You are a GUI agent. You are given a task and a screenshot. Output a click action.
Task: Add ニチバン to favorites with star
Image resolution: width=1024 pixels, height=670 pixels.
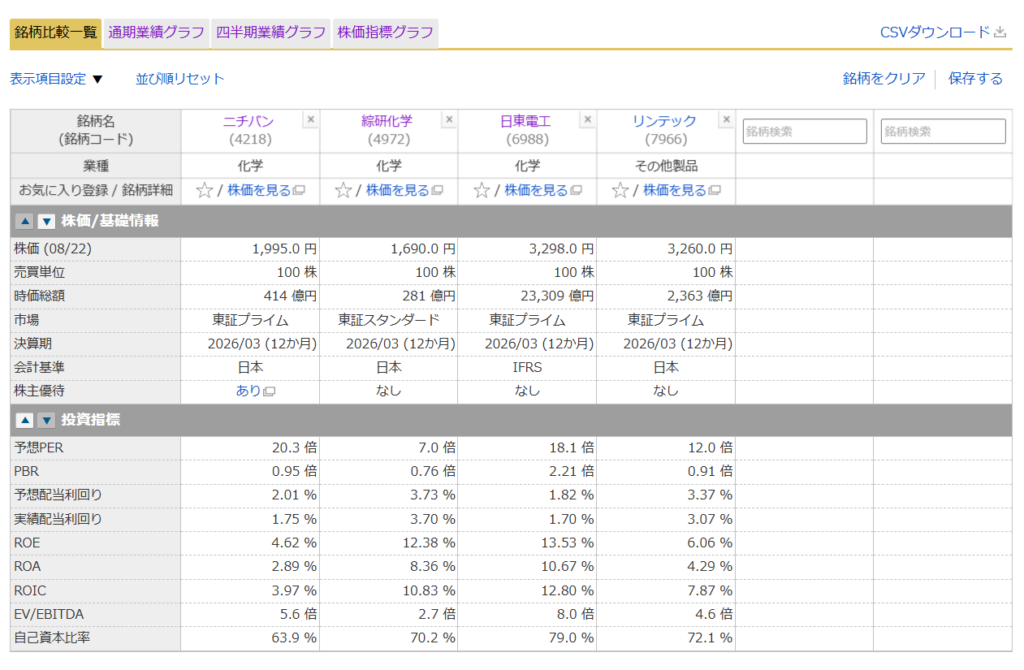pyautogui.click(x=204, y=191)
